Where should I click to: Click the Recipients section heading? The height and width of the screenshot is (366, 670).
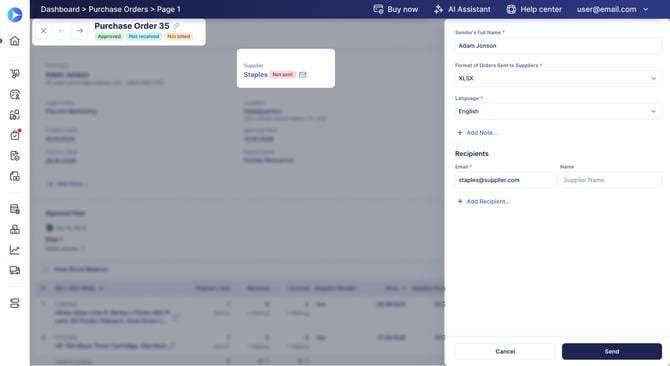472,154
